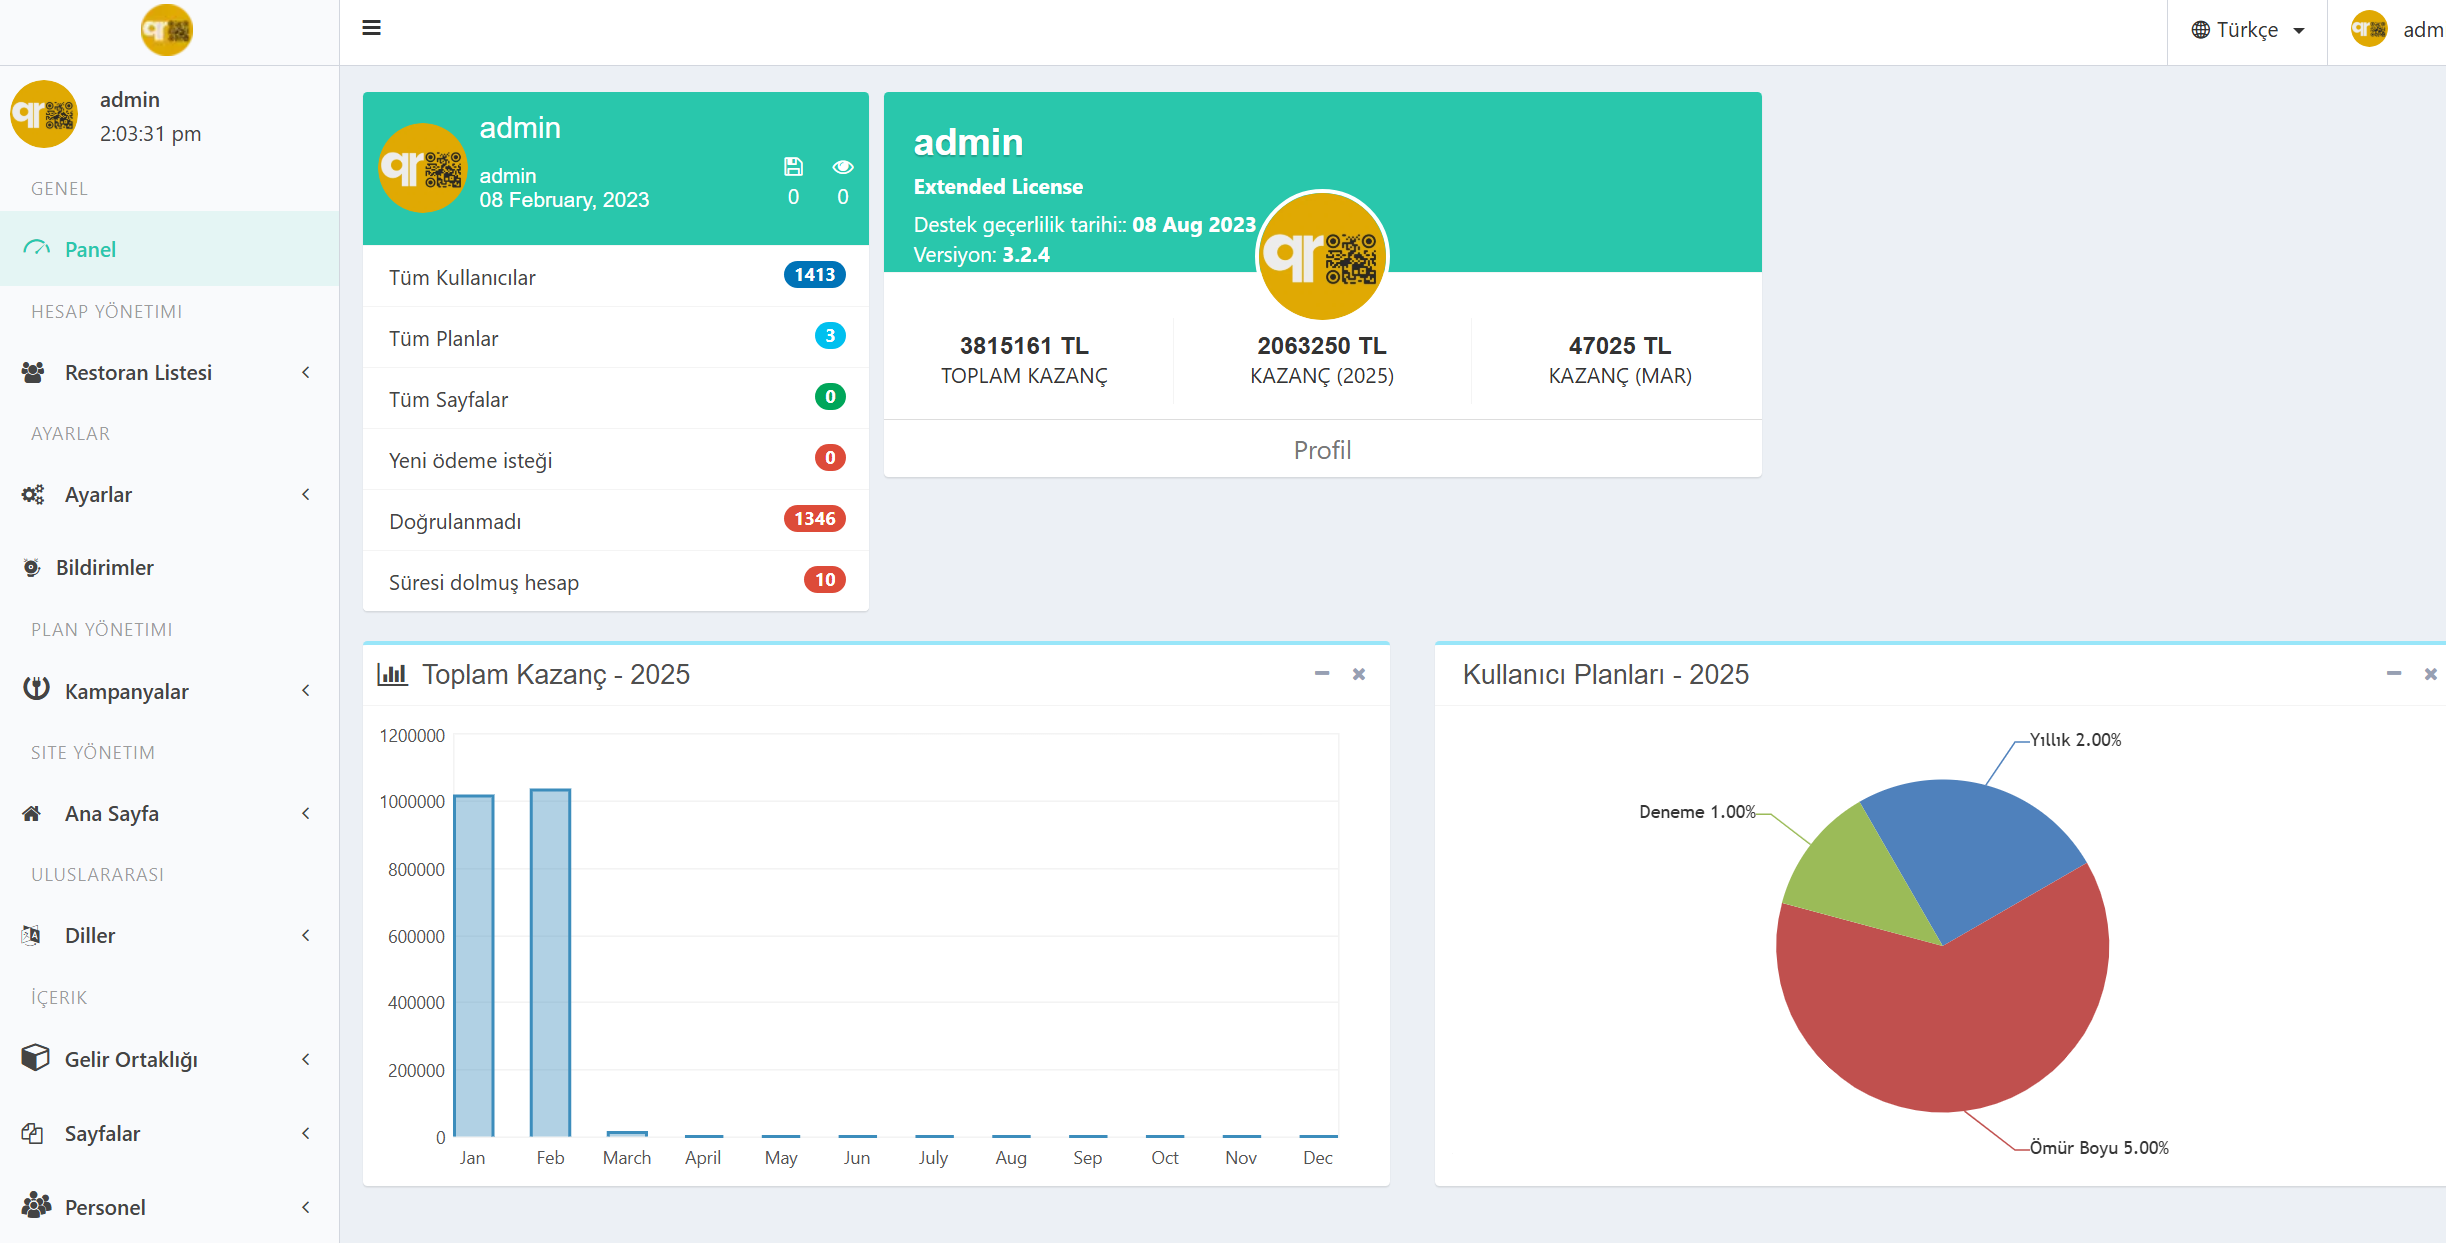This screenshot has width=2446, height=1243.
Task: Click the bar chart icon beside Toplam Kazanç
Action: coord(392,674)
